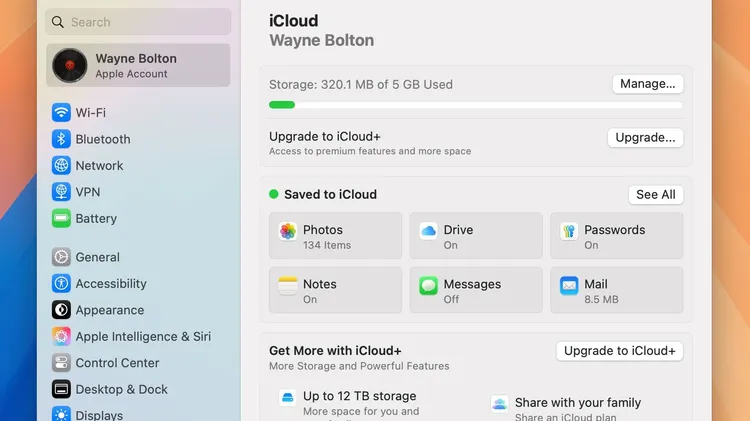This screenshot has width=750, height=421.
Task: Open the Messages tile marked Off
Action: pos(476,290)
